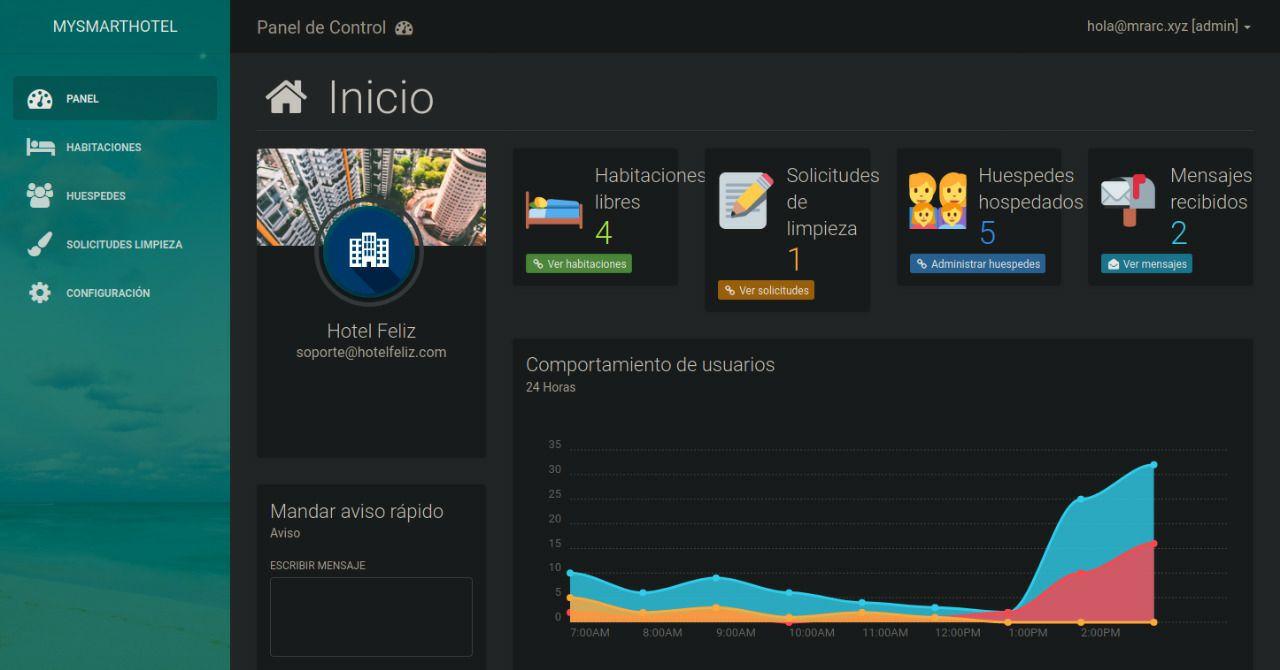Click the Ver solicitudes button
1280x670 pixels.
pyautogui.click(x=764, y=290)
